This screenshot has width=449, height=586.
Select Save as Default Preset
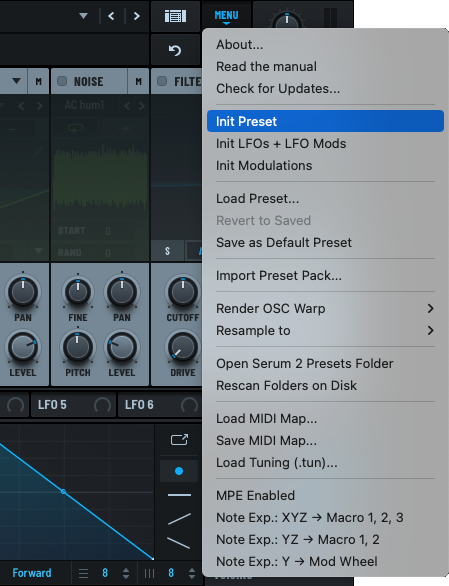pyautogui.click(x=325, y=243)
